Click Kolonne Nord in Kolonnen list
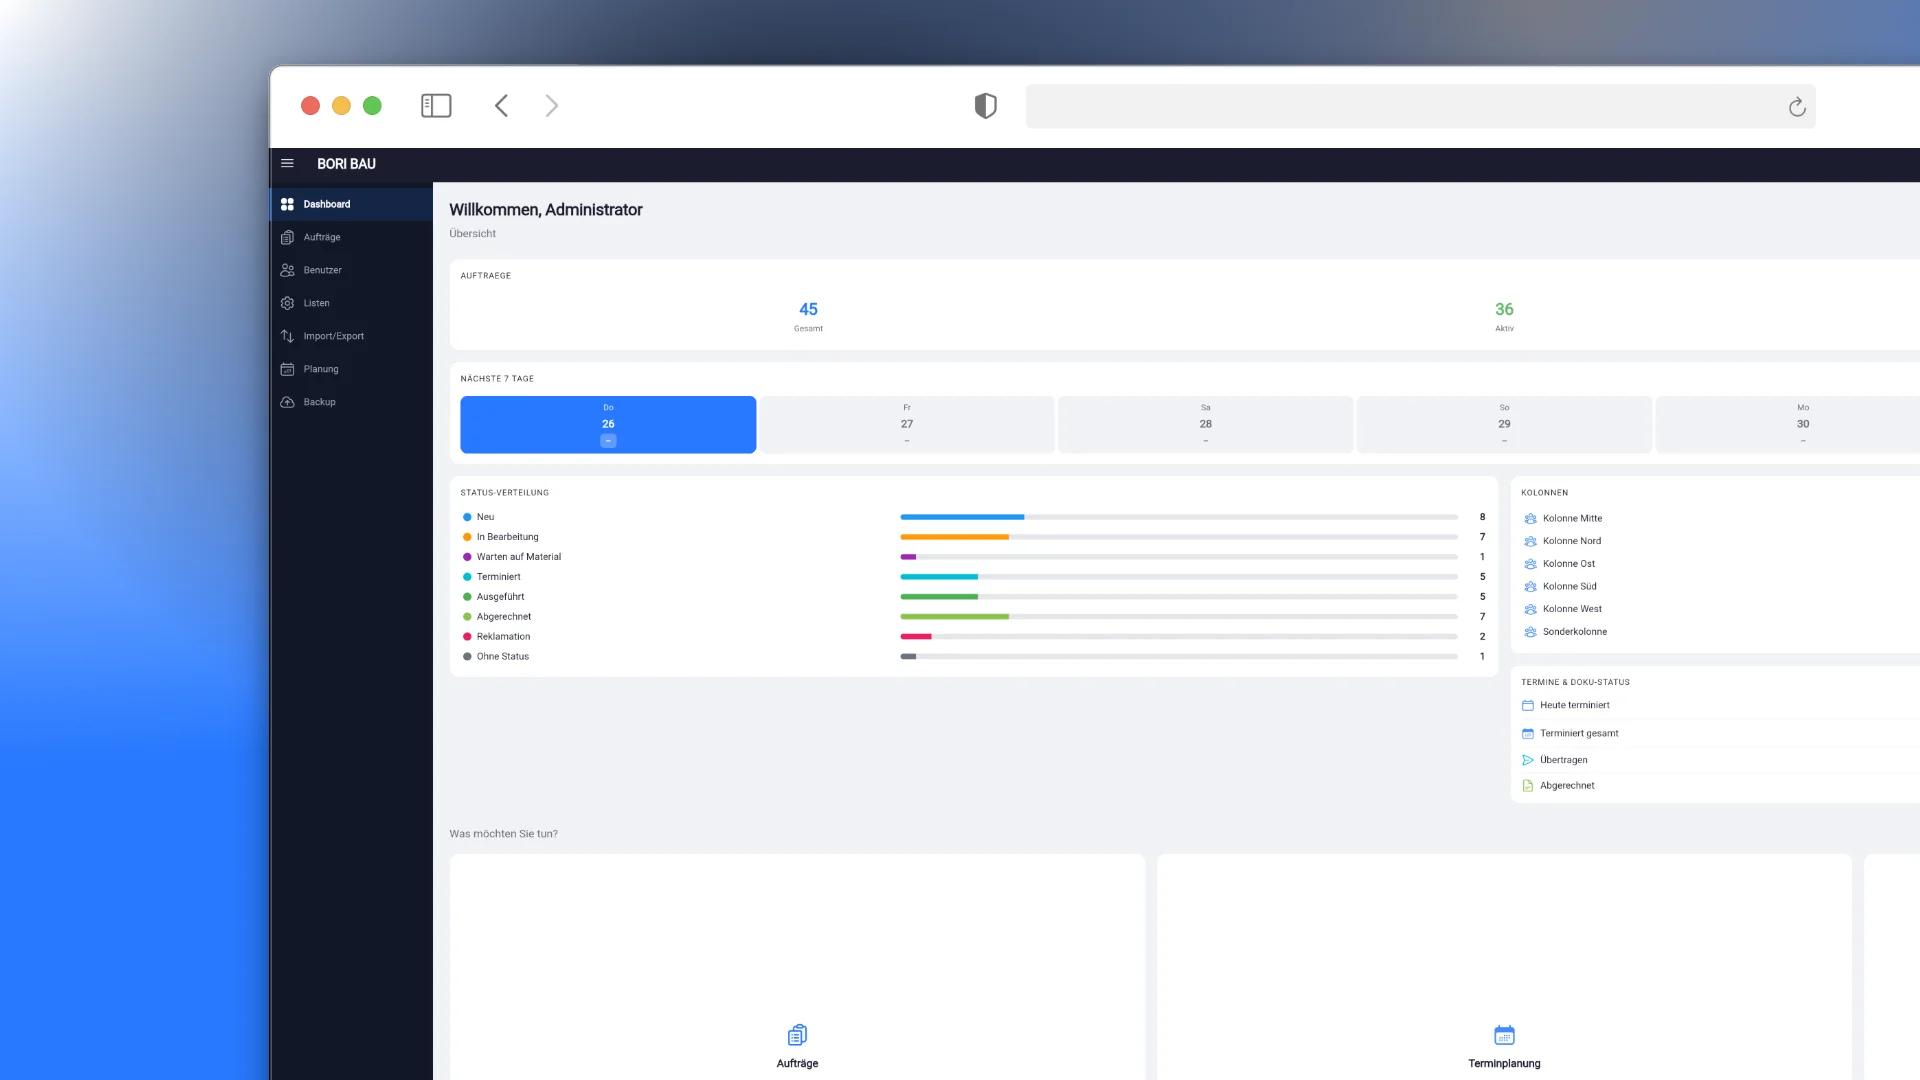The image size is (1920, 1080). tap(1571, 541)
